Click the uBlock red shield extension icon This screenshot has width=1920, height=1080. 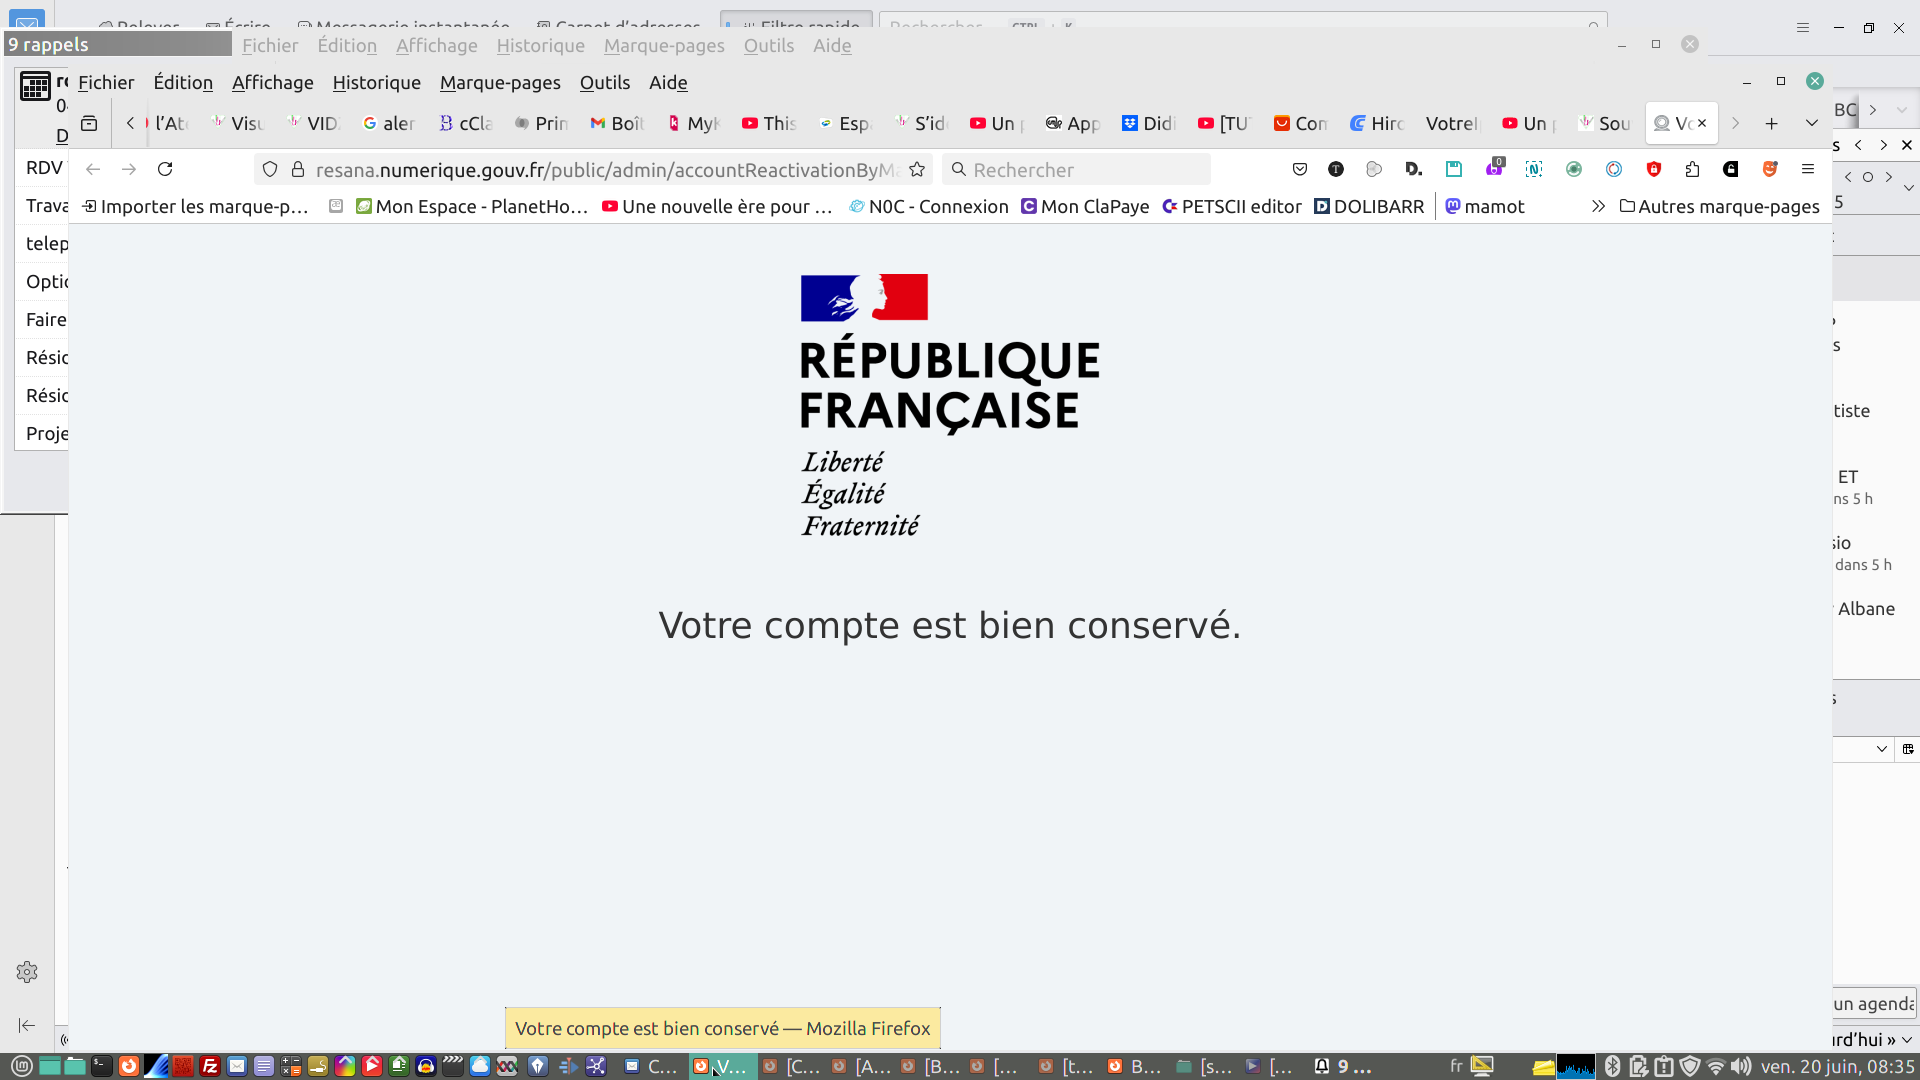(x=1654, y=170)
